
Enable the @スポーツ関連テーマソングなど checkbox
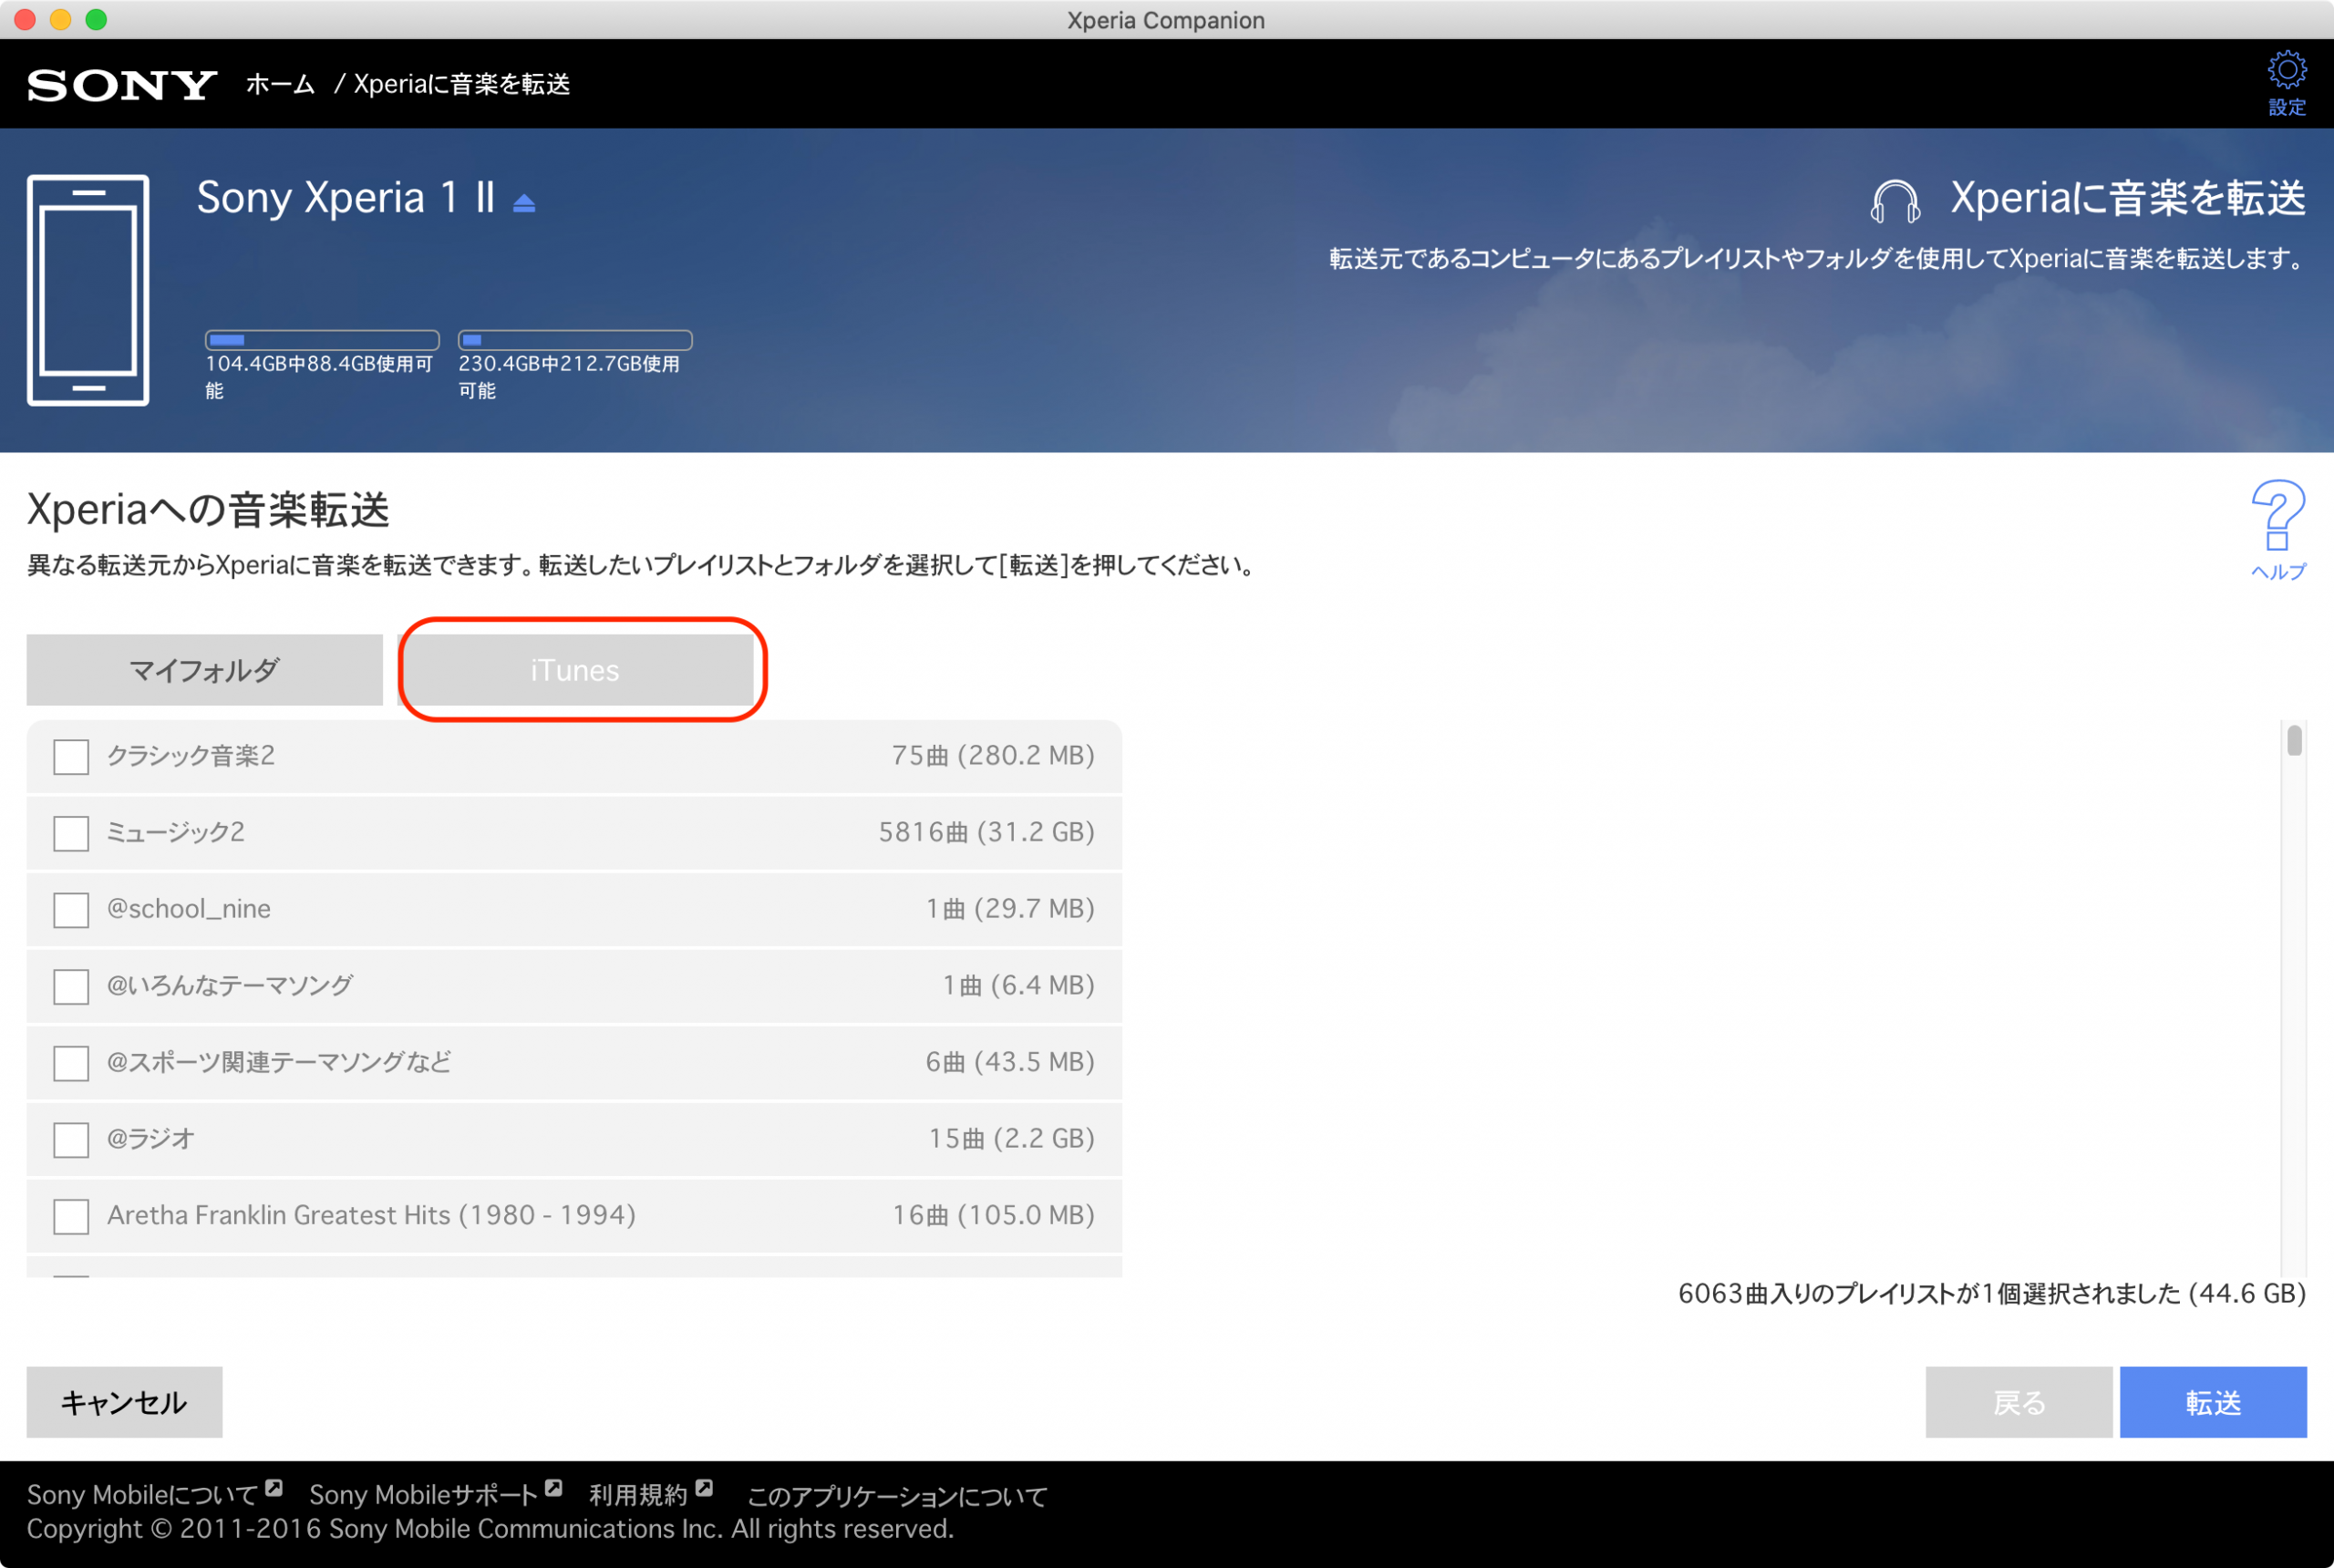tap(71, 1063)
